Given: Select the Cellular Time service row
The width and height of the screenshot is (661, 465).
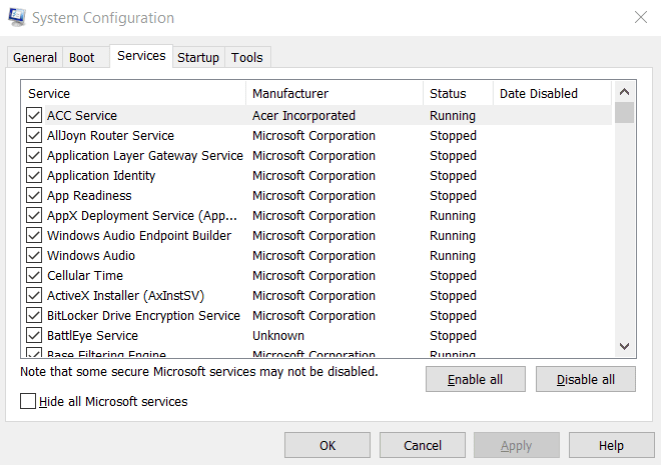Looking at the screenshot, I should (85, 276).
